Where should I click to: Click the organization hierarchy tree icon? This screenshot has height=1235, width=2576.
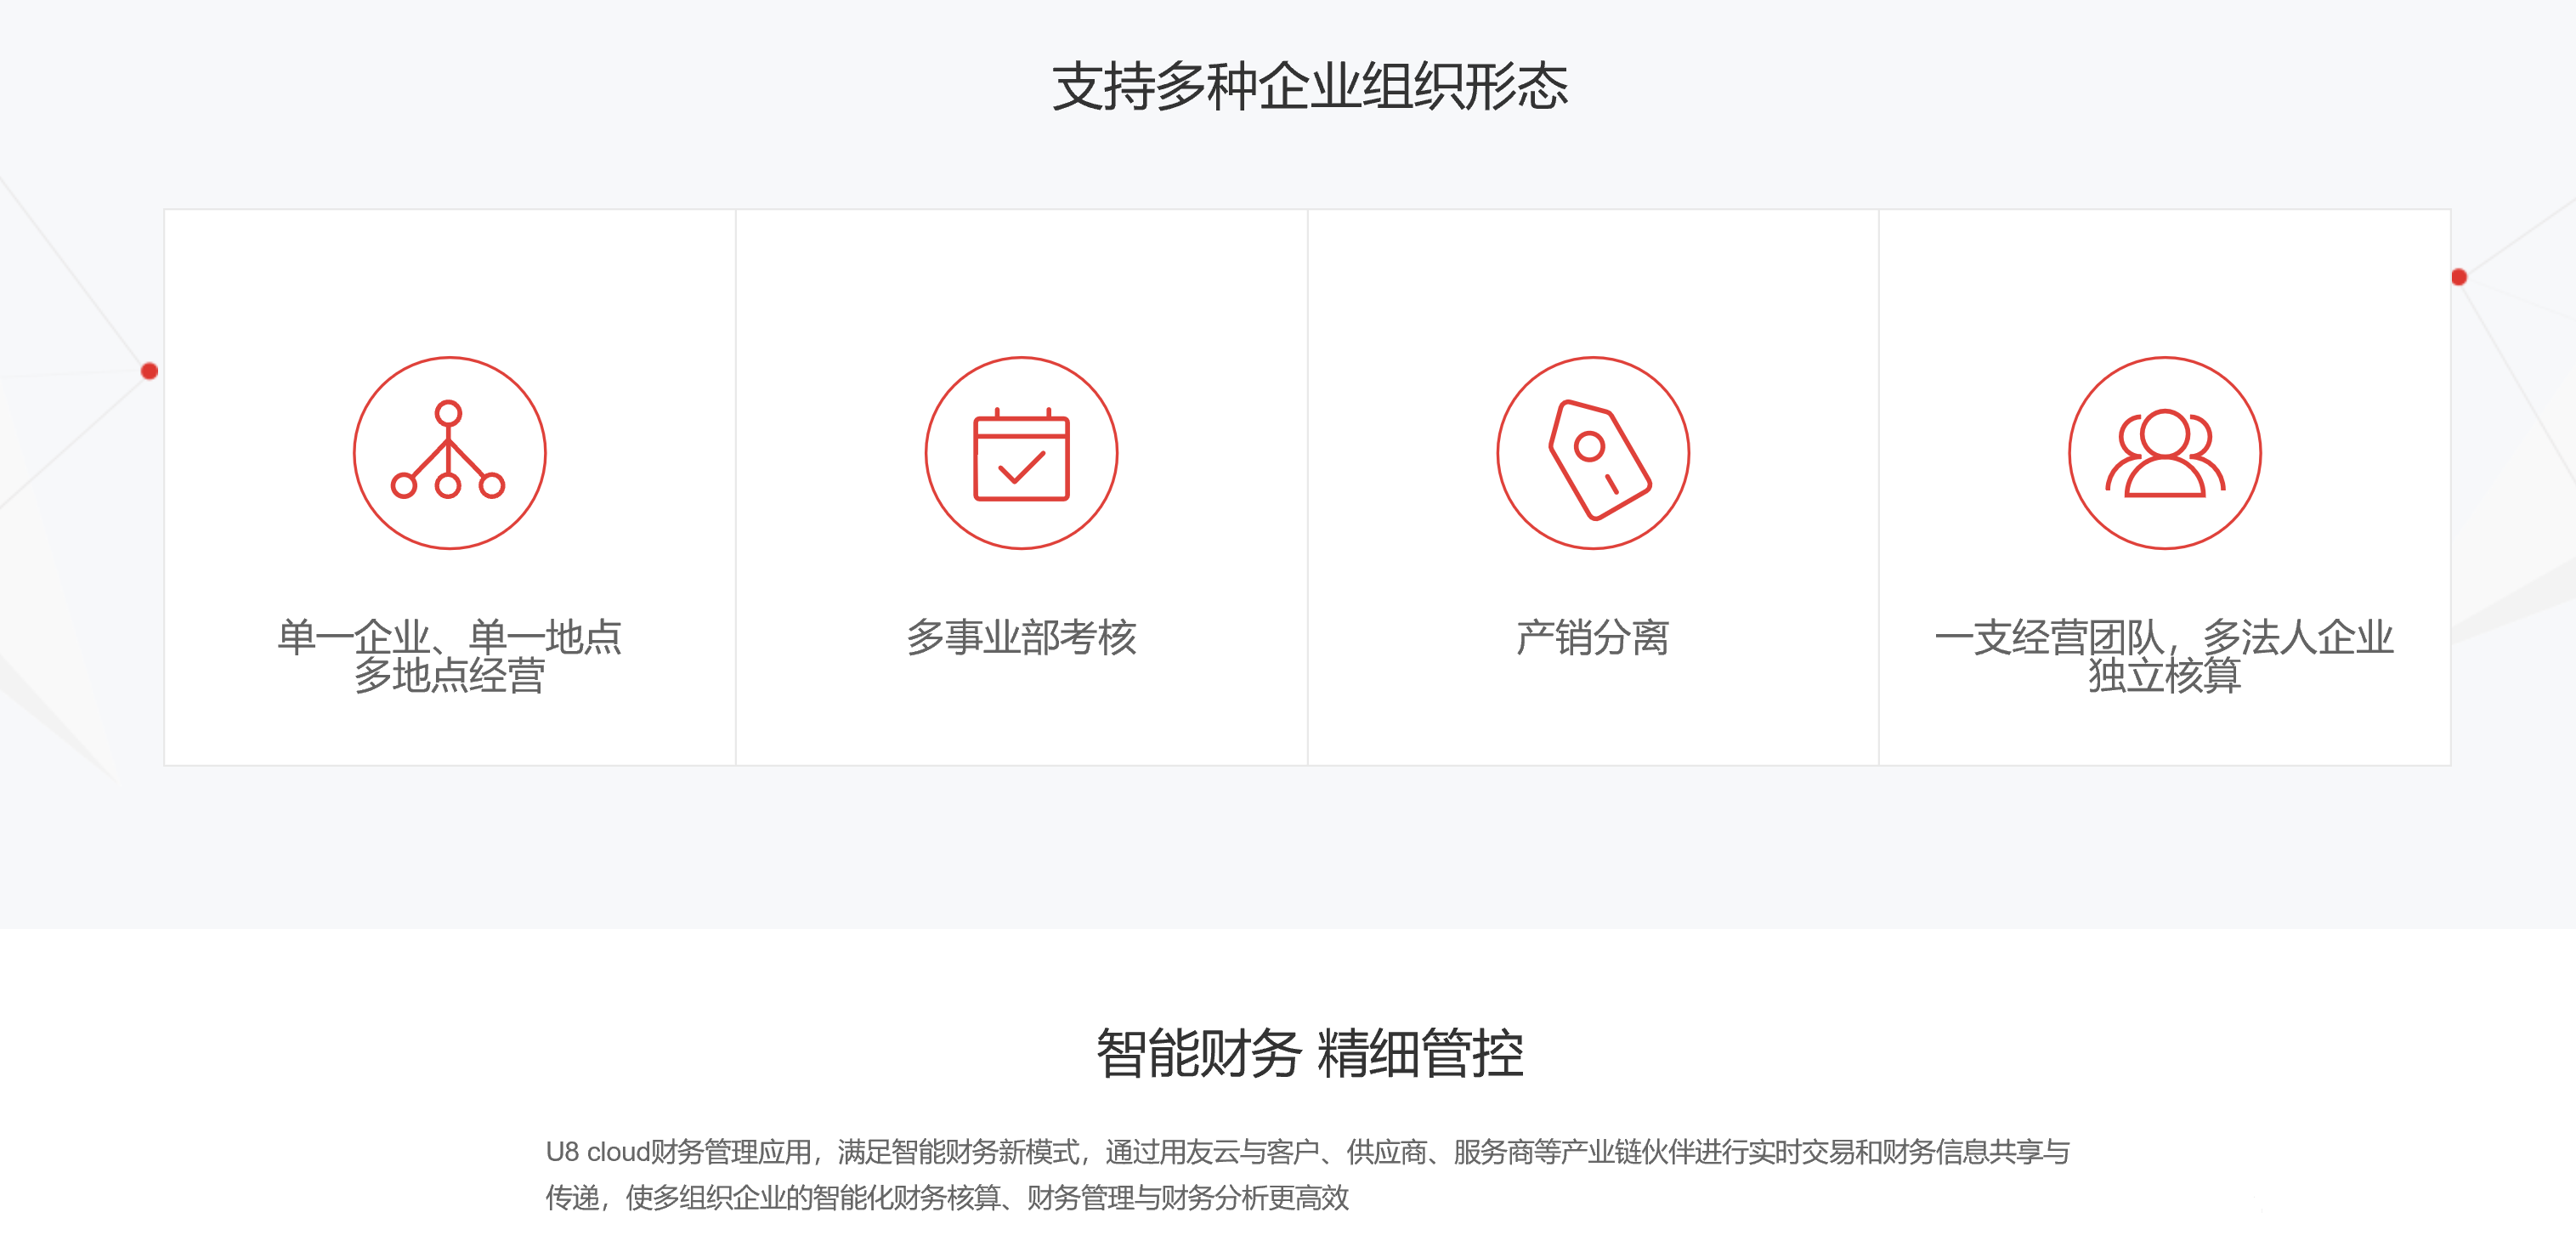[x=449, y=452]
